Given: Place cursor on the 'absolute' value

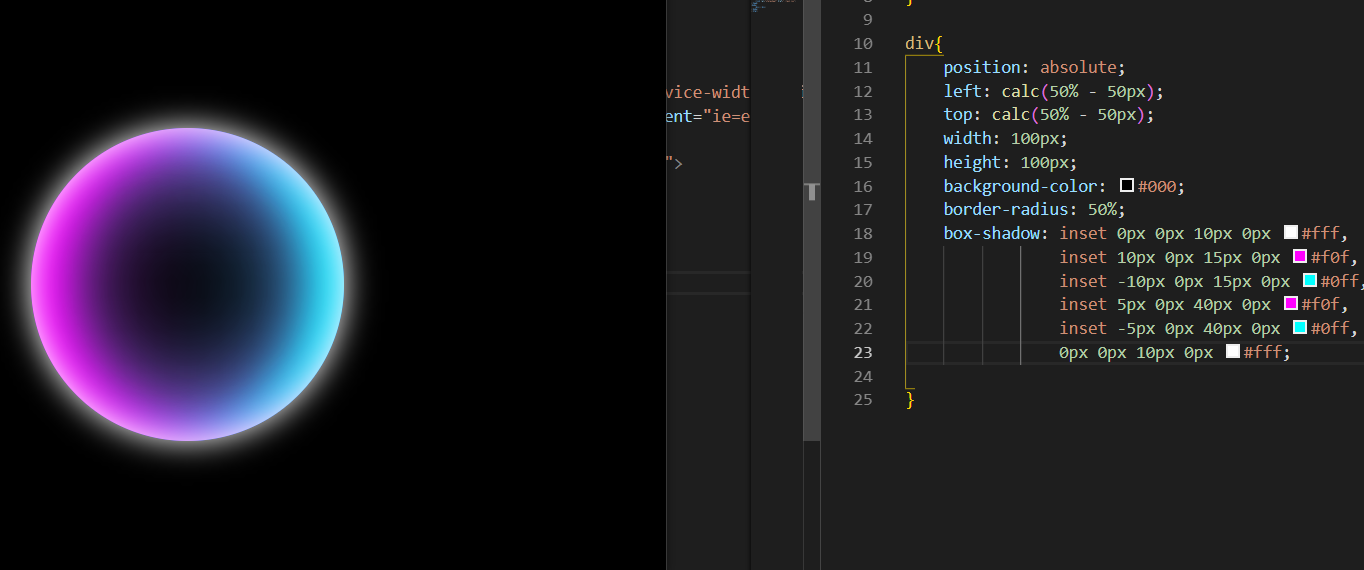Looking at the screenshot, I should click(1078, 68).
